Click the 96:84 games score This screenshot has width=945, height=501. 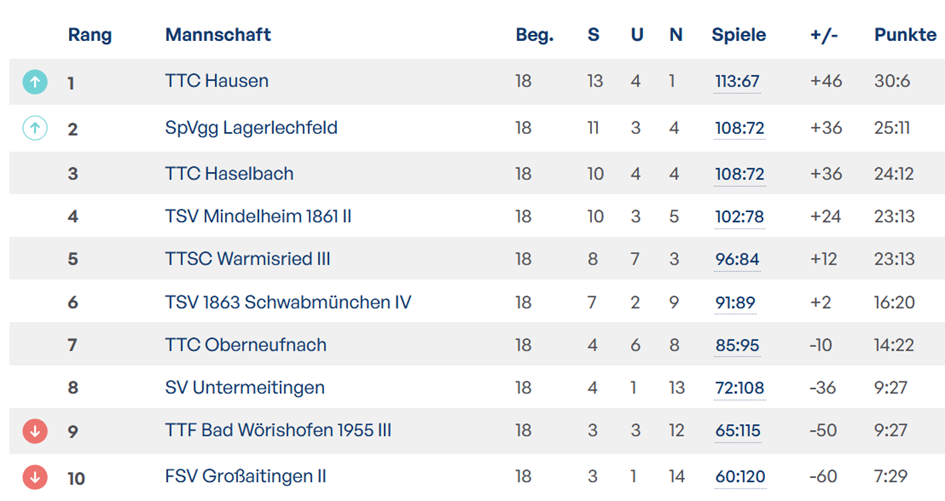(x=737, y=260)
